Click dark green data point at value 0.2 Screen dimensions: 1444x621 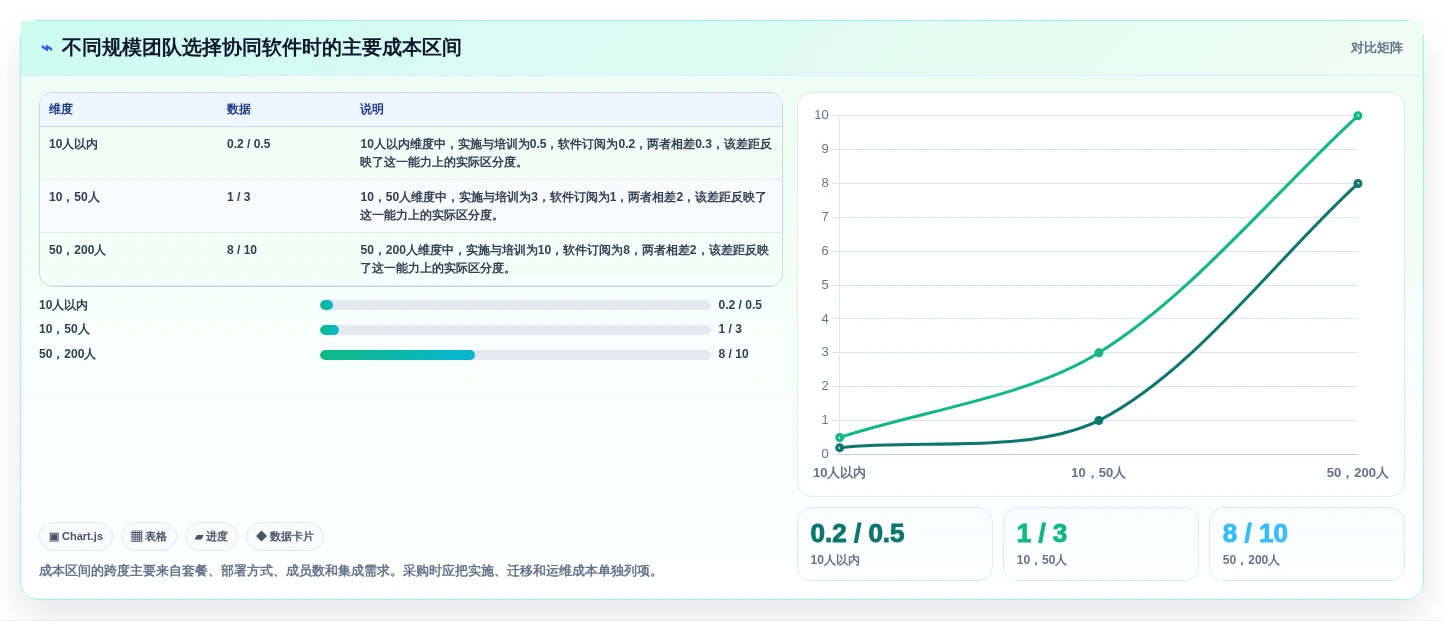point(839,447)
